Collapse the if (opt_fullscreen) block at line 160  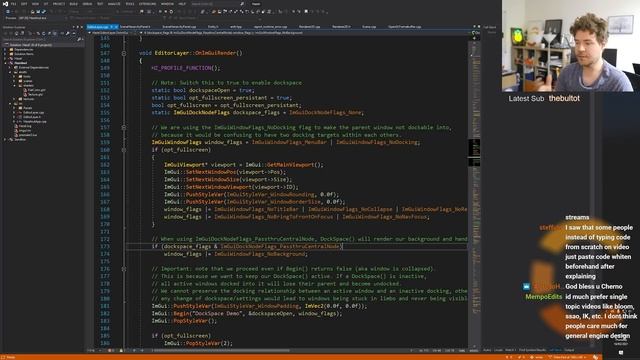(x=124, y=150)
